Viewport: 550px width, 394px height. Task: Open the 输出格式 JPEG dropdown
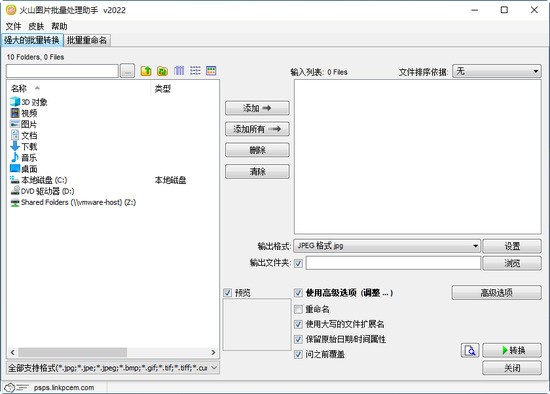tap(387, 246)
